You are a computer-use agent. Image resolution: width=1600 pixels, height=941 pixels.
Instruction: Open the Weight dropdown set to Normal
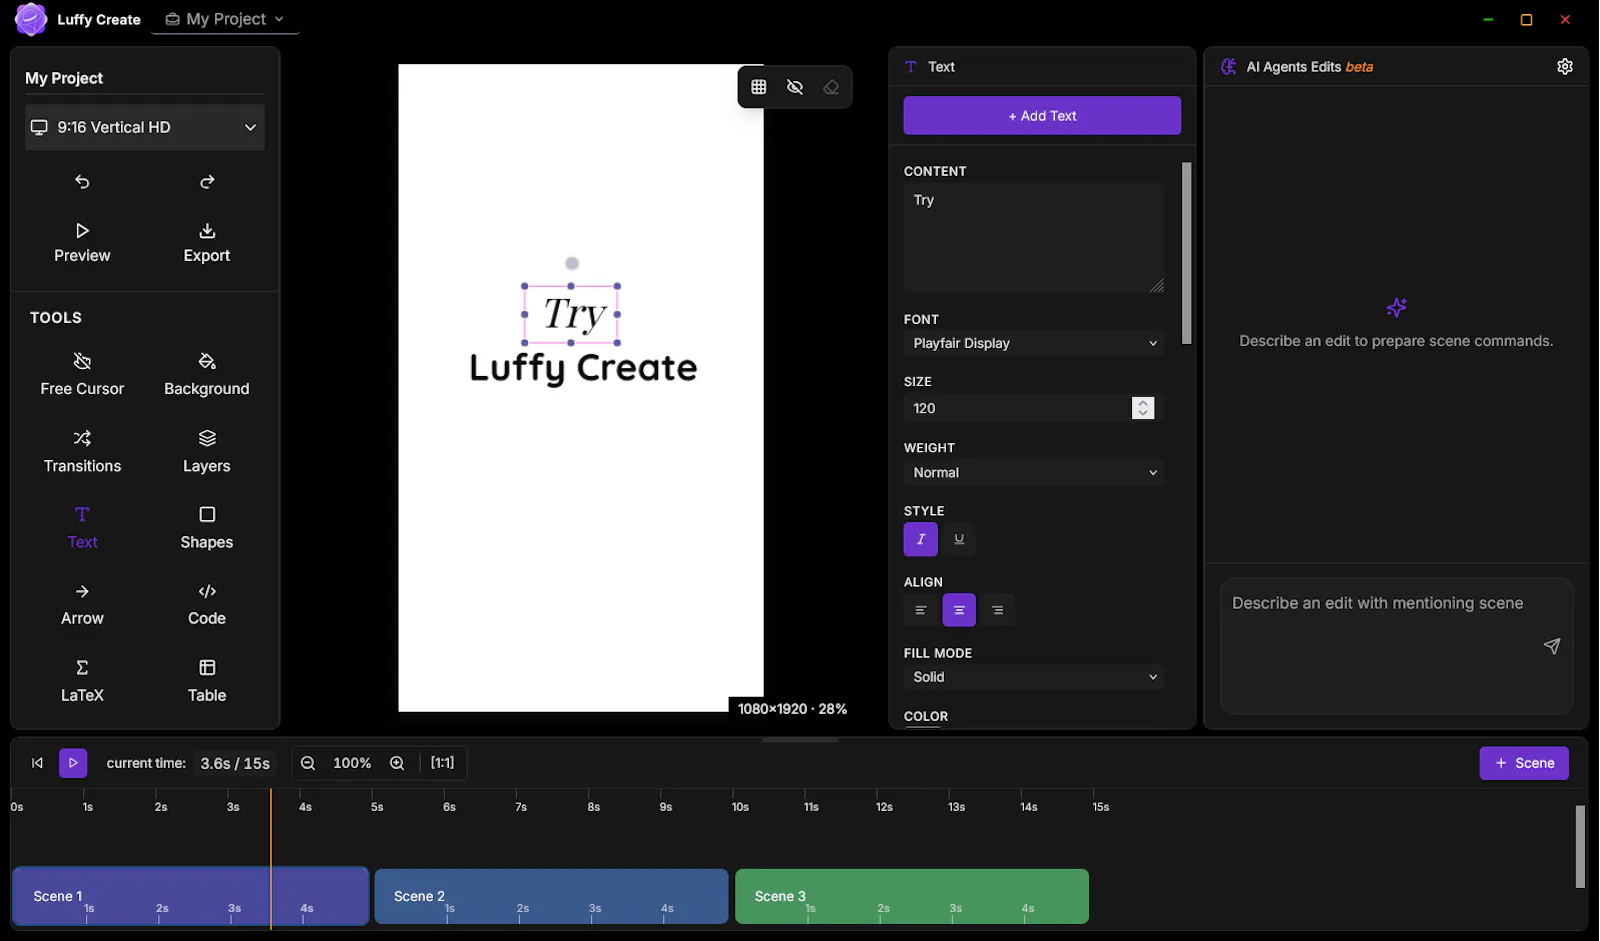[x=1035, y=472]
